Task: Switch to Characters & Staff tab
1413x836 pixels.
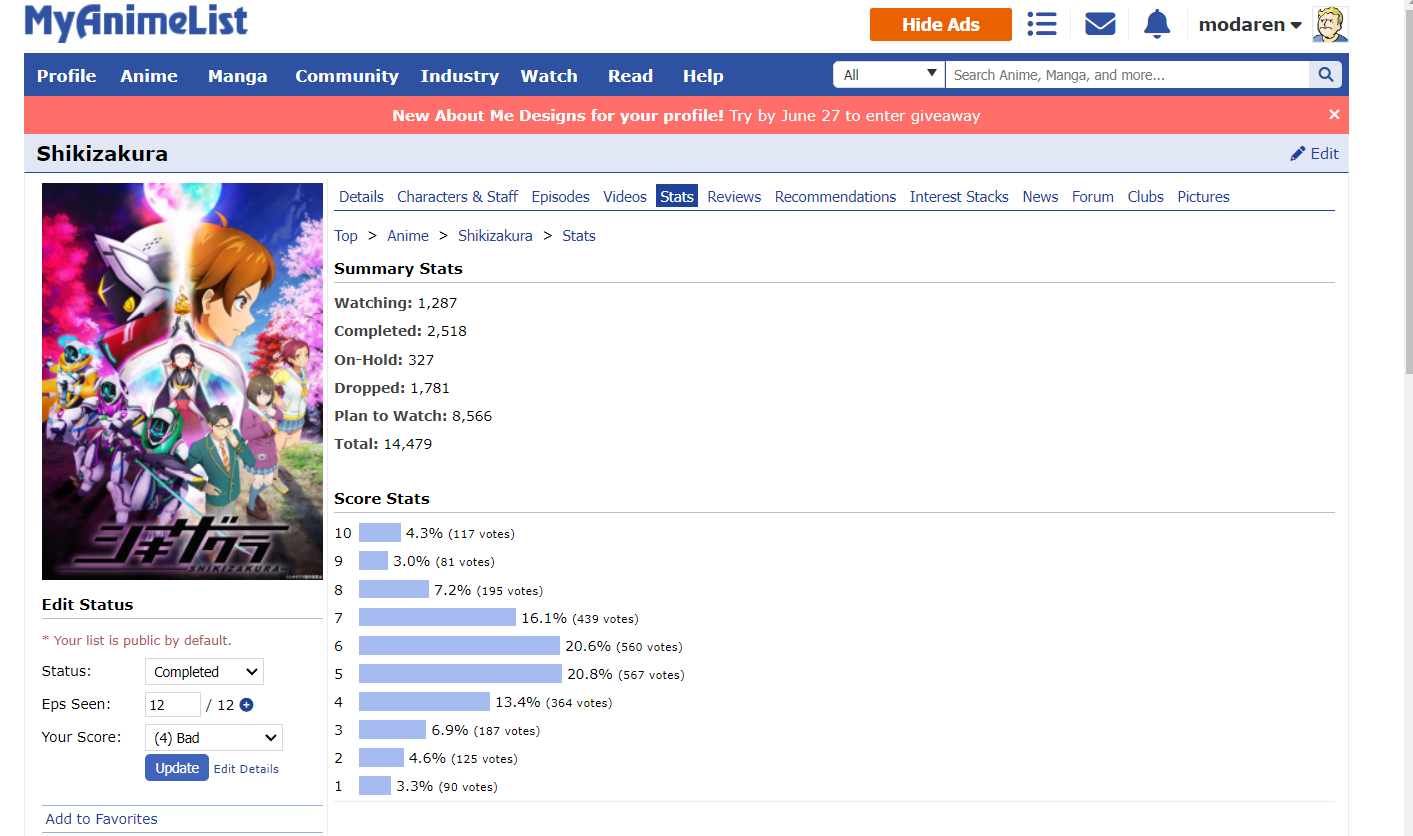Action: (457, 197)
